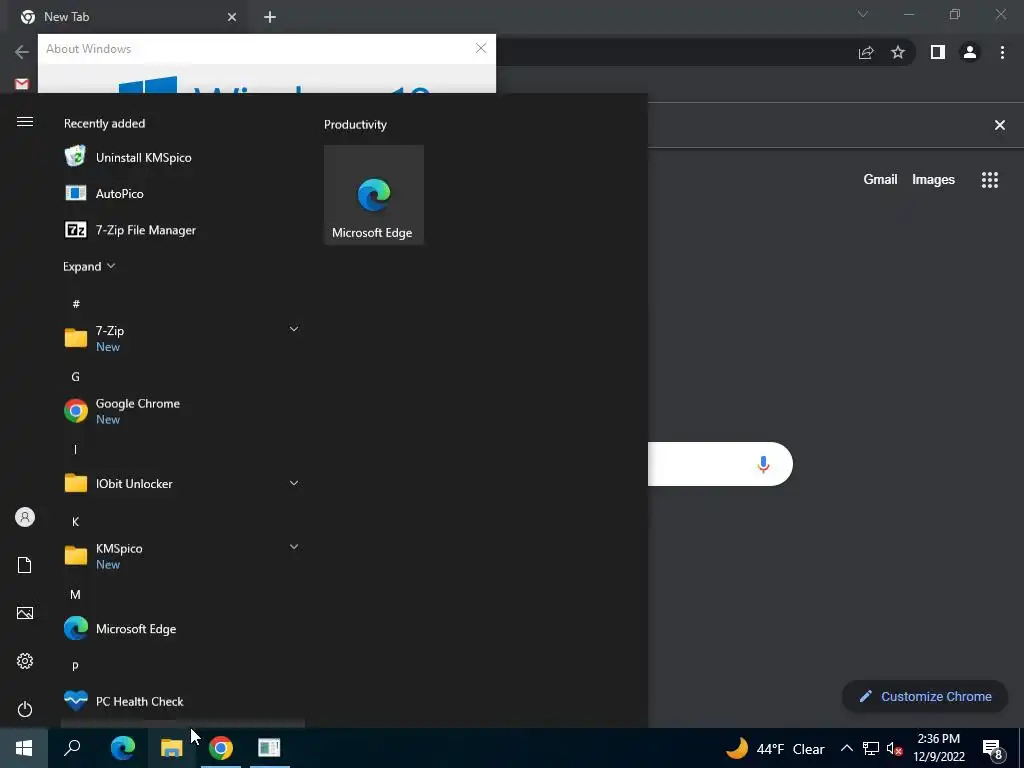
Task: Open Chrome's three-dot menu
Action: click(x=1002, y=52)
